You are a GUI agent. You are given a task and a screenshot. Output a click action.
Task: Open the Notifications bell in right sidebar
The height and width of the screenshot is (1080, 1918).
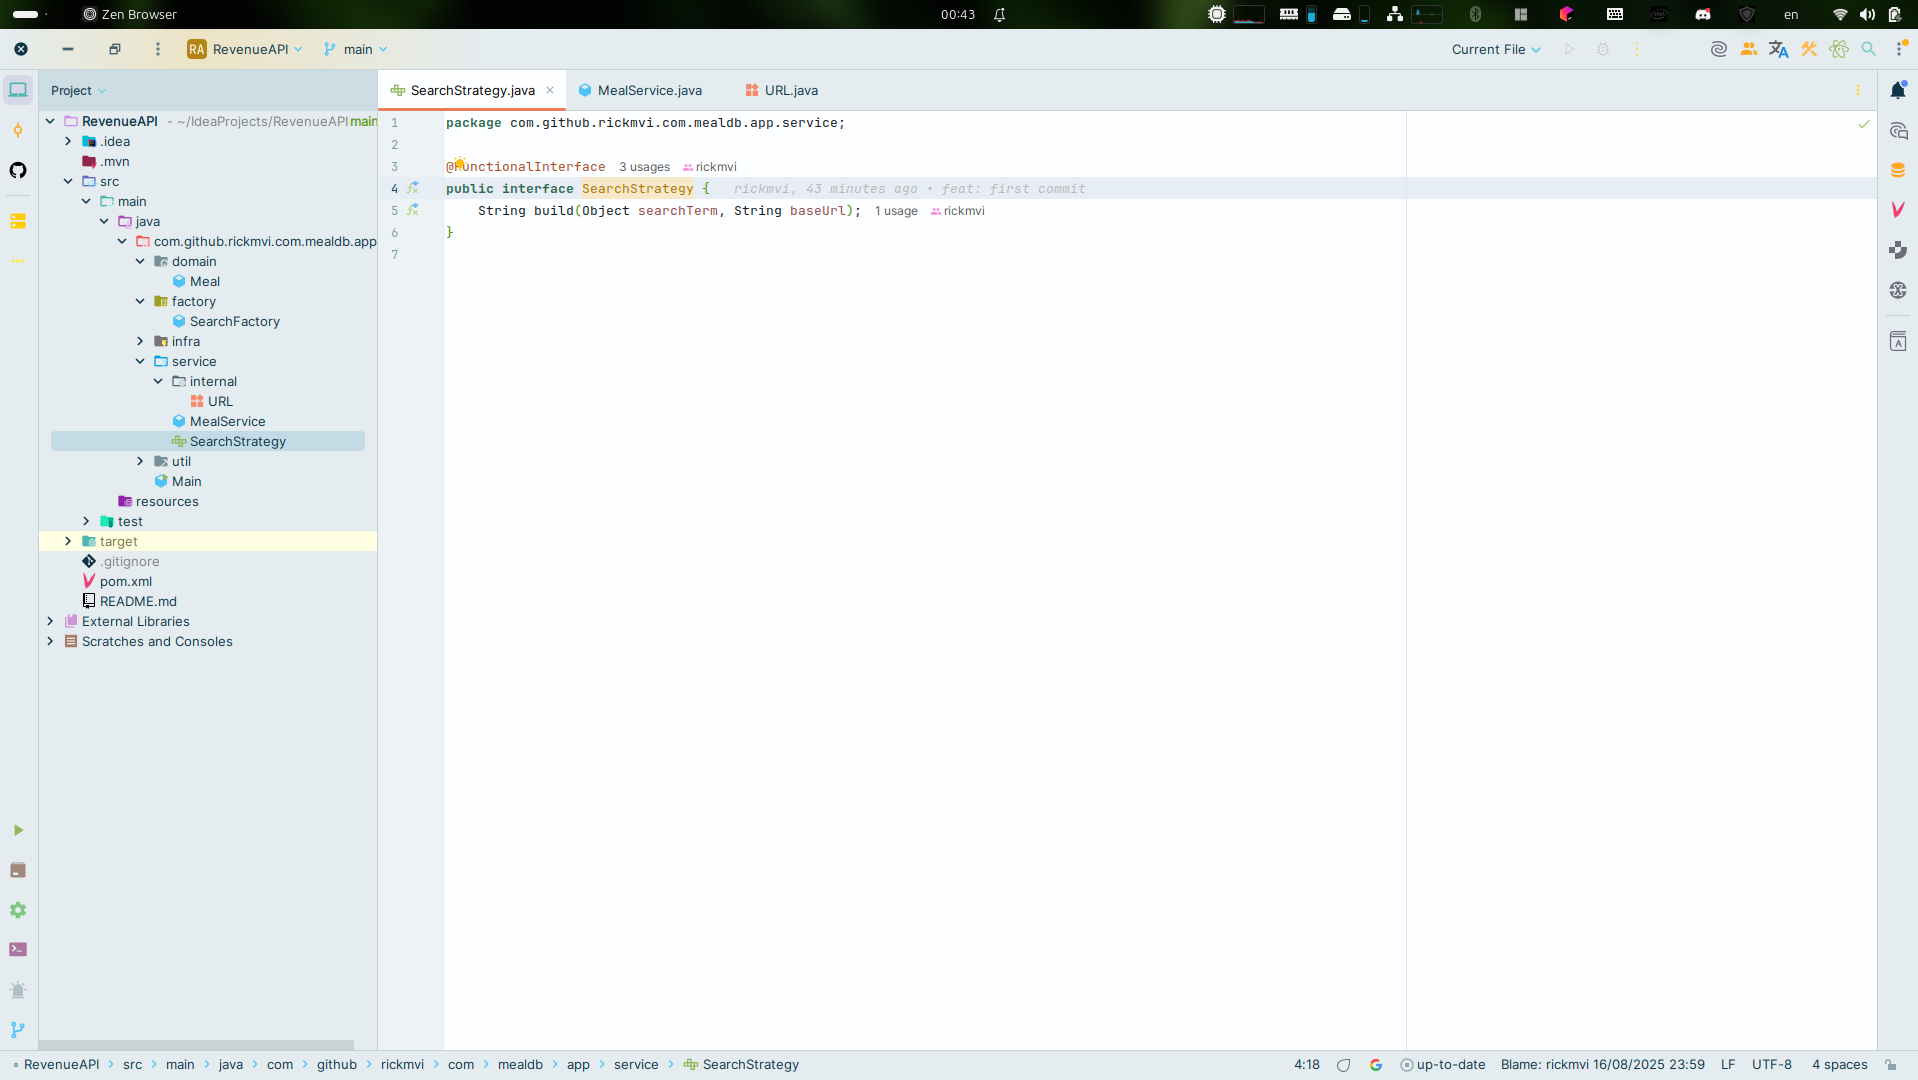pyautogui.click(x=1898, y=90)
